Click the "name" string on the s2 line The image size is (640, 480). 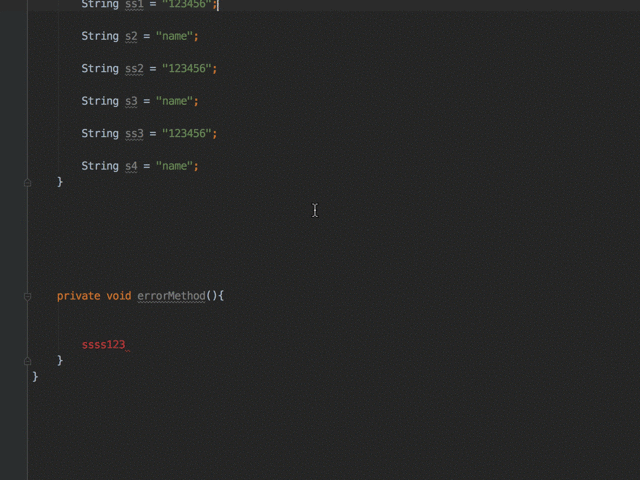pyautogui.click(x=174, y=36)
